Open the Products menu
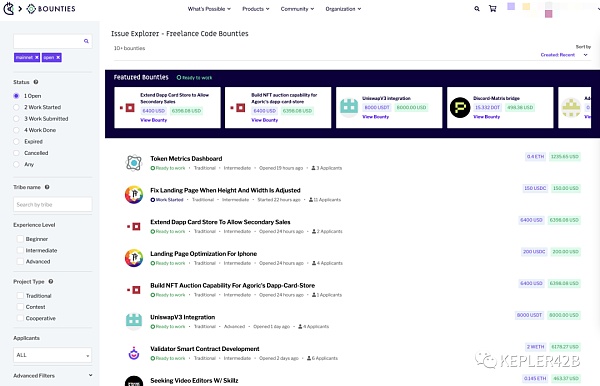The width and height of the screenshot is (600, 386). pos(256,9)
